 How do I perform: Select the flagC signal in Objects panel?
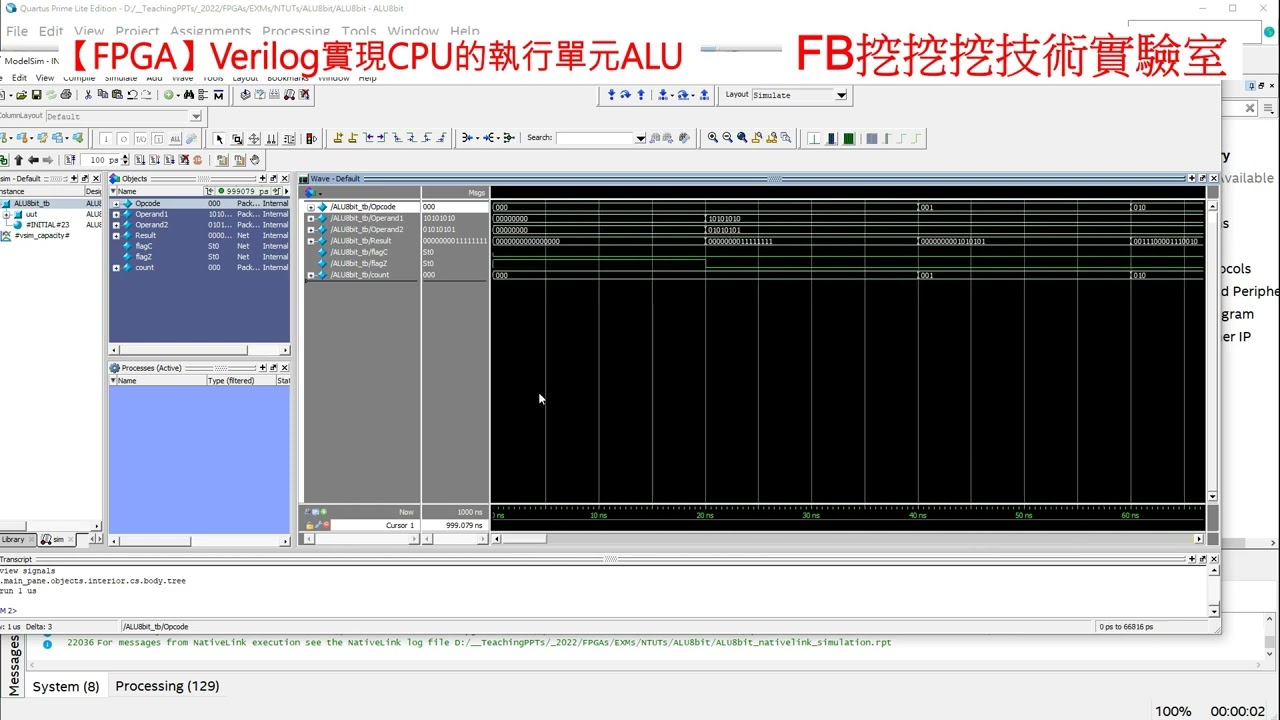[x=144, y=246]
